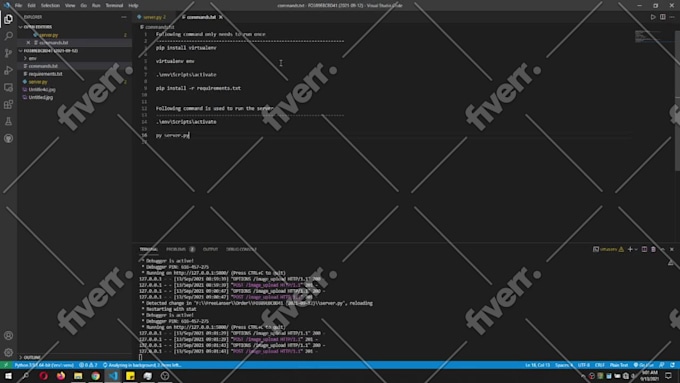Open Firefox from the Windows taskbar

click(x=61, y=376)
